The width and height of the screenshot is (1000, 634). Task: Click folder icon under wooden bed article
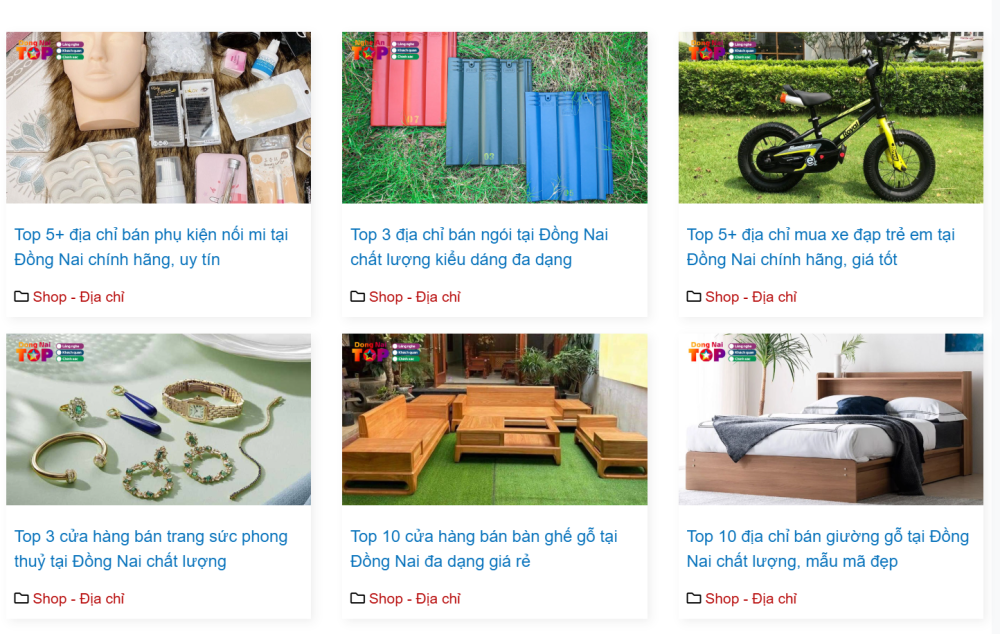[x=694, y=598]
